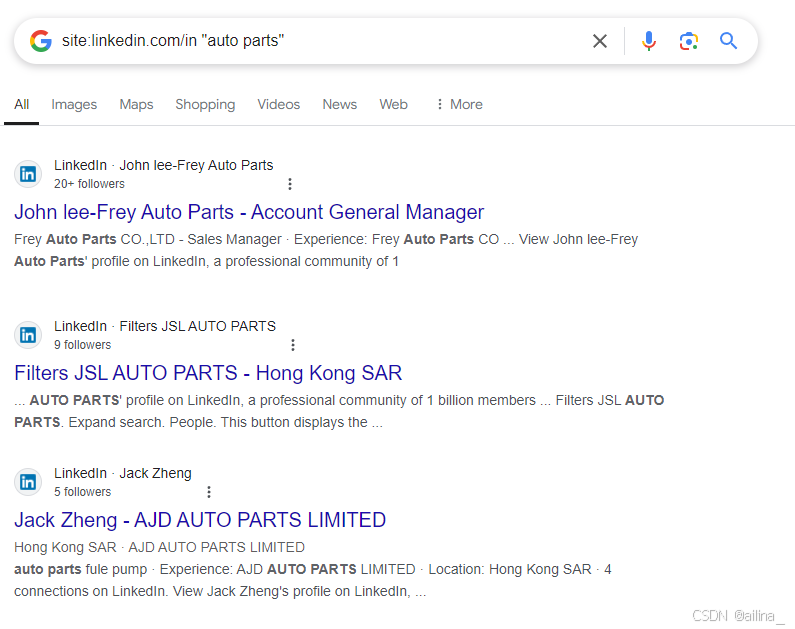Viewport: 795px width, 629px height.
Task: Click the Google logo in search bar
Action: [x=41, y=41]
